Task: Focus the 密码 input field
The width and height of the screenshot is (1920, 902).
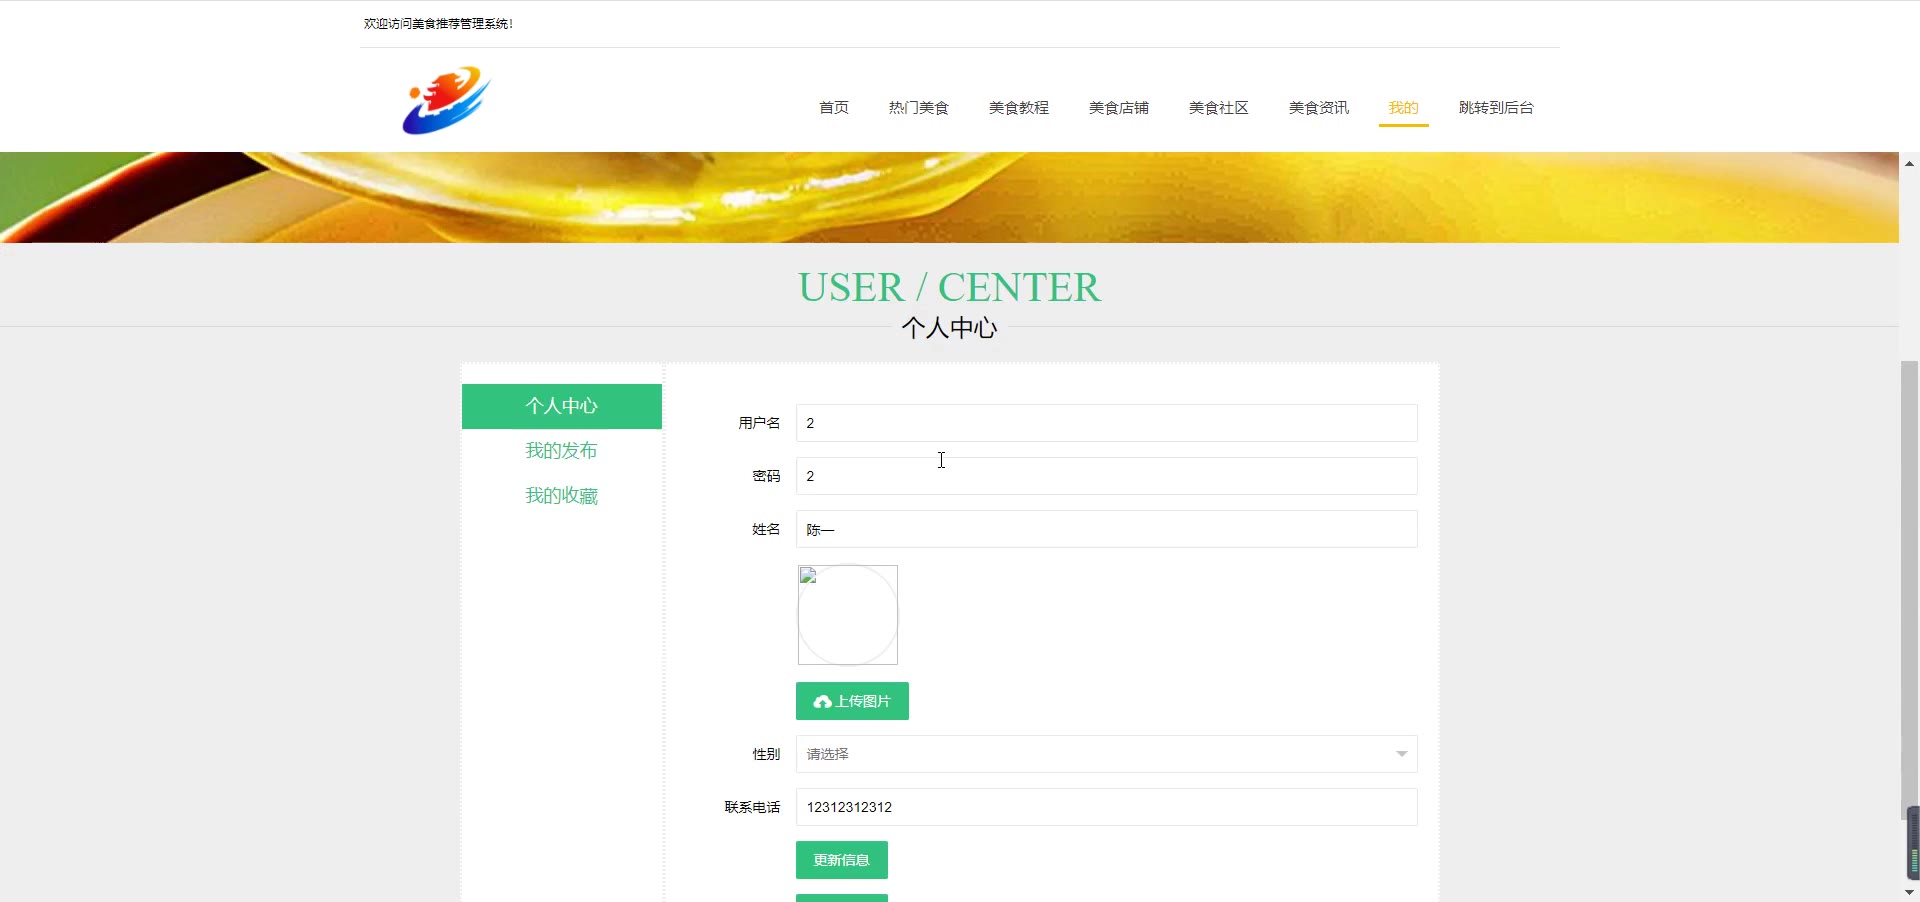Action: click(1106, 476)
